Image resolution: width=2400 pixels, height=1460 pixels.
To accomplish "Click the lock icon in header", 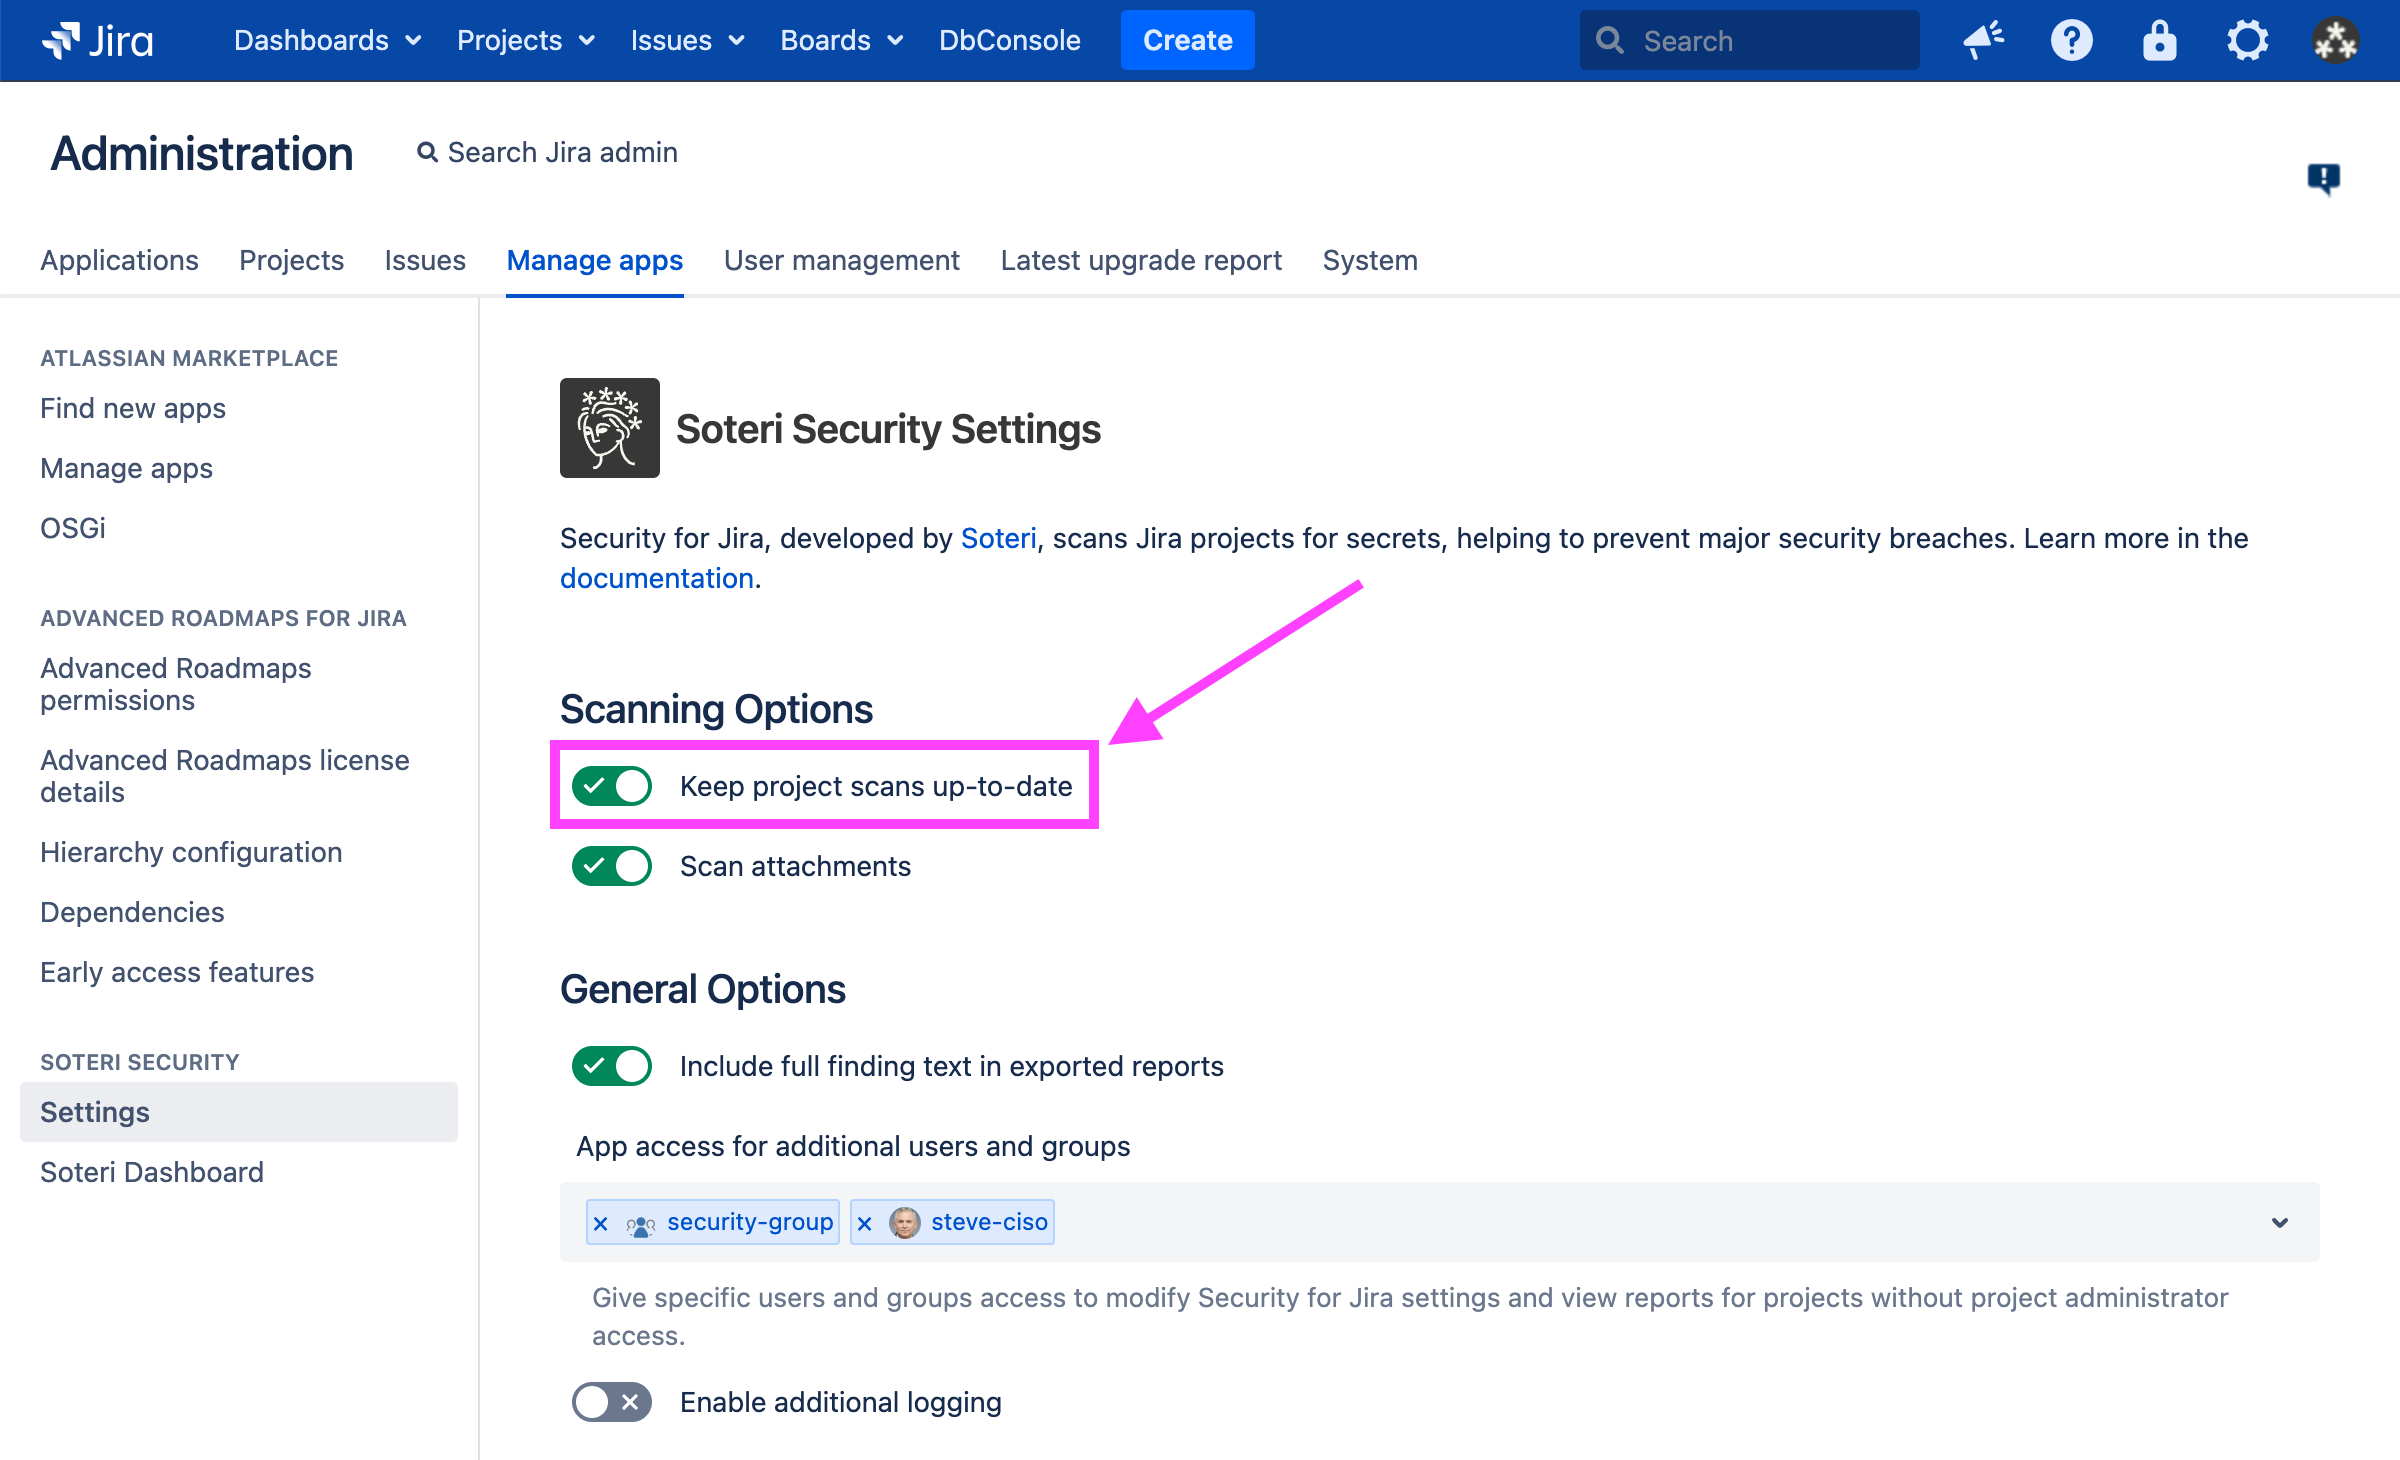I will click(x=2159, y=40).
